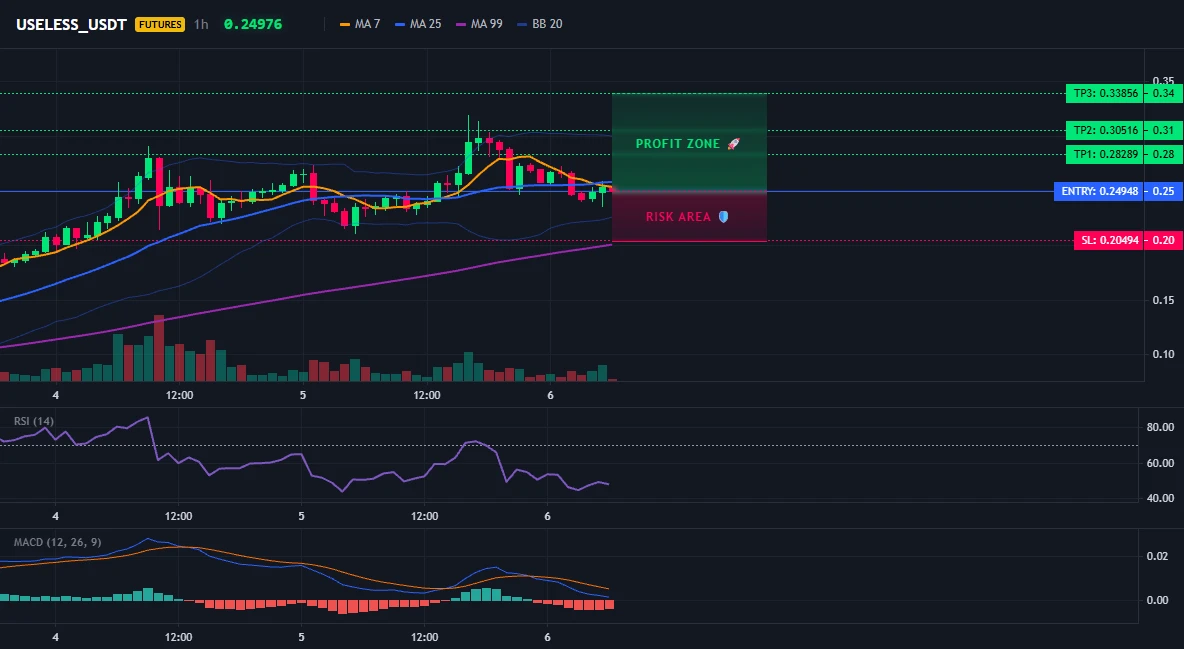Click the USELESS_USDT symbol name

pyautogui.click(x=72, y=24)
